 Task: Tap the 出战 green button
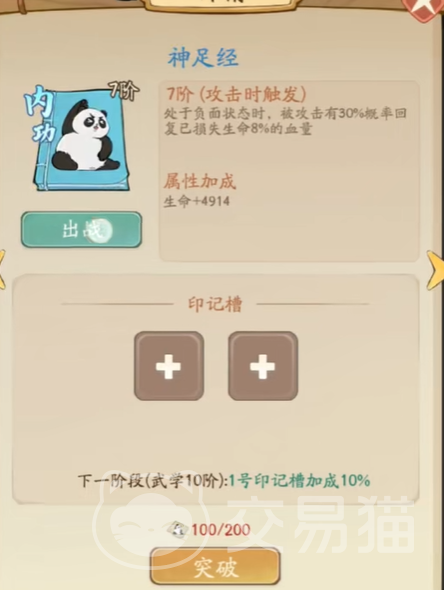(81, 230)
